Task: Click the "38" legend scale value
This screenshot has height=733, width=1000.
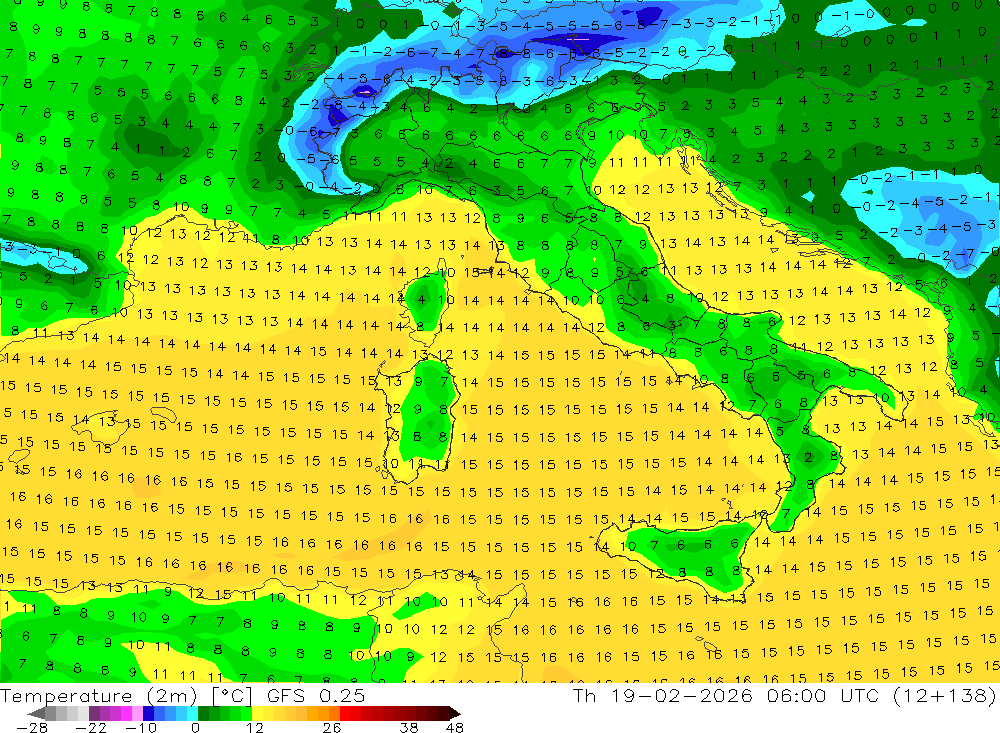Action: pyautogui.click(x=409, y=727)
